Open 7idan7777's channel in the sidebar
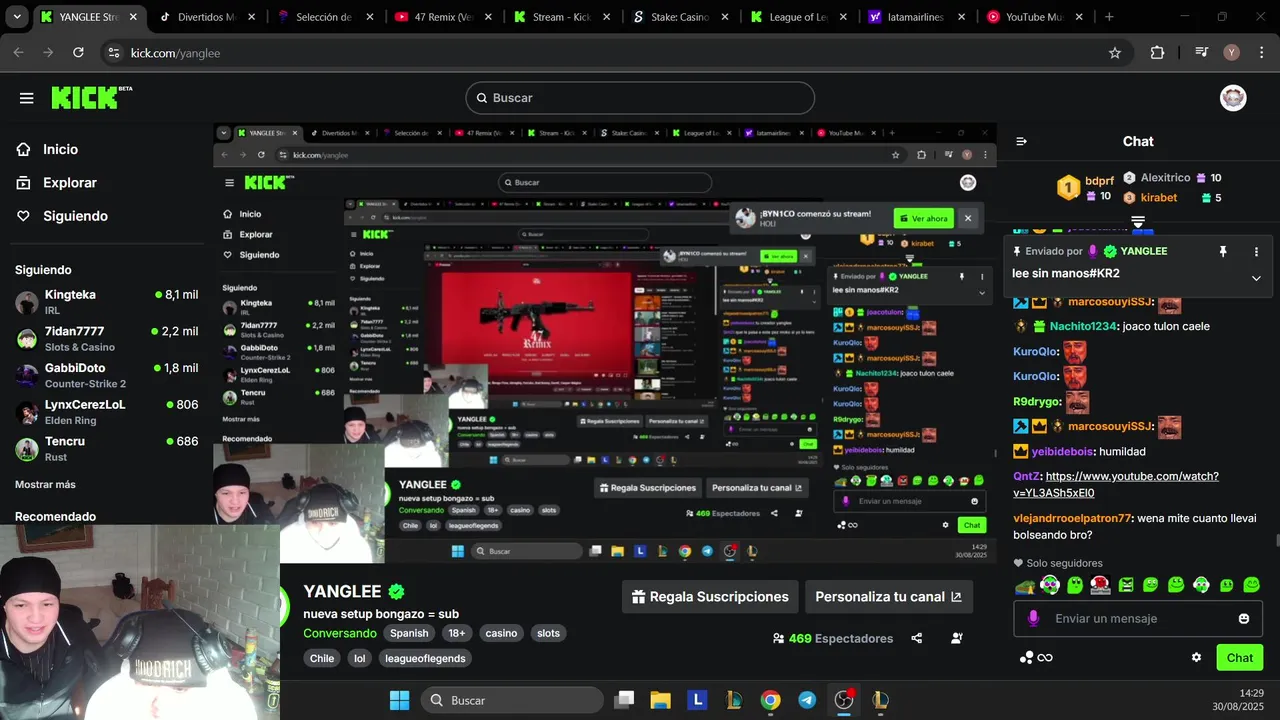The height and width of the screenshot is (720, 1280). [x=106, y=338]
